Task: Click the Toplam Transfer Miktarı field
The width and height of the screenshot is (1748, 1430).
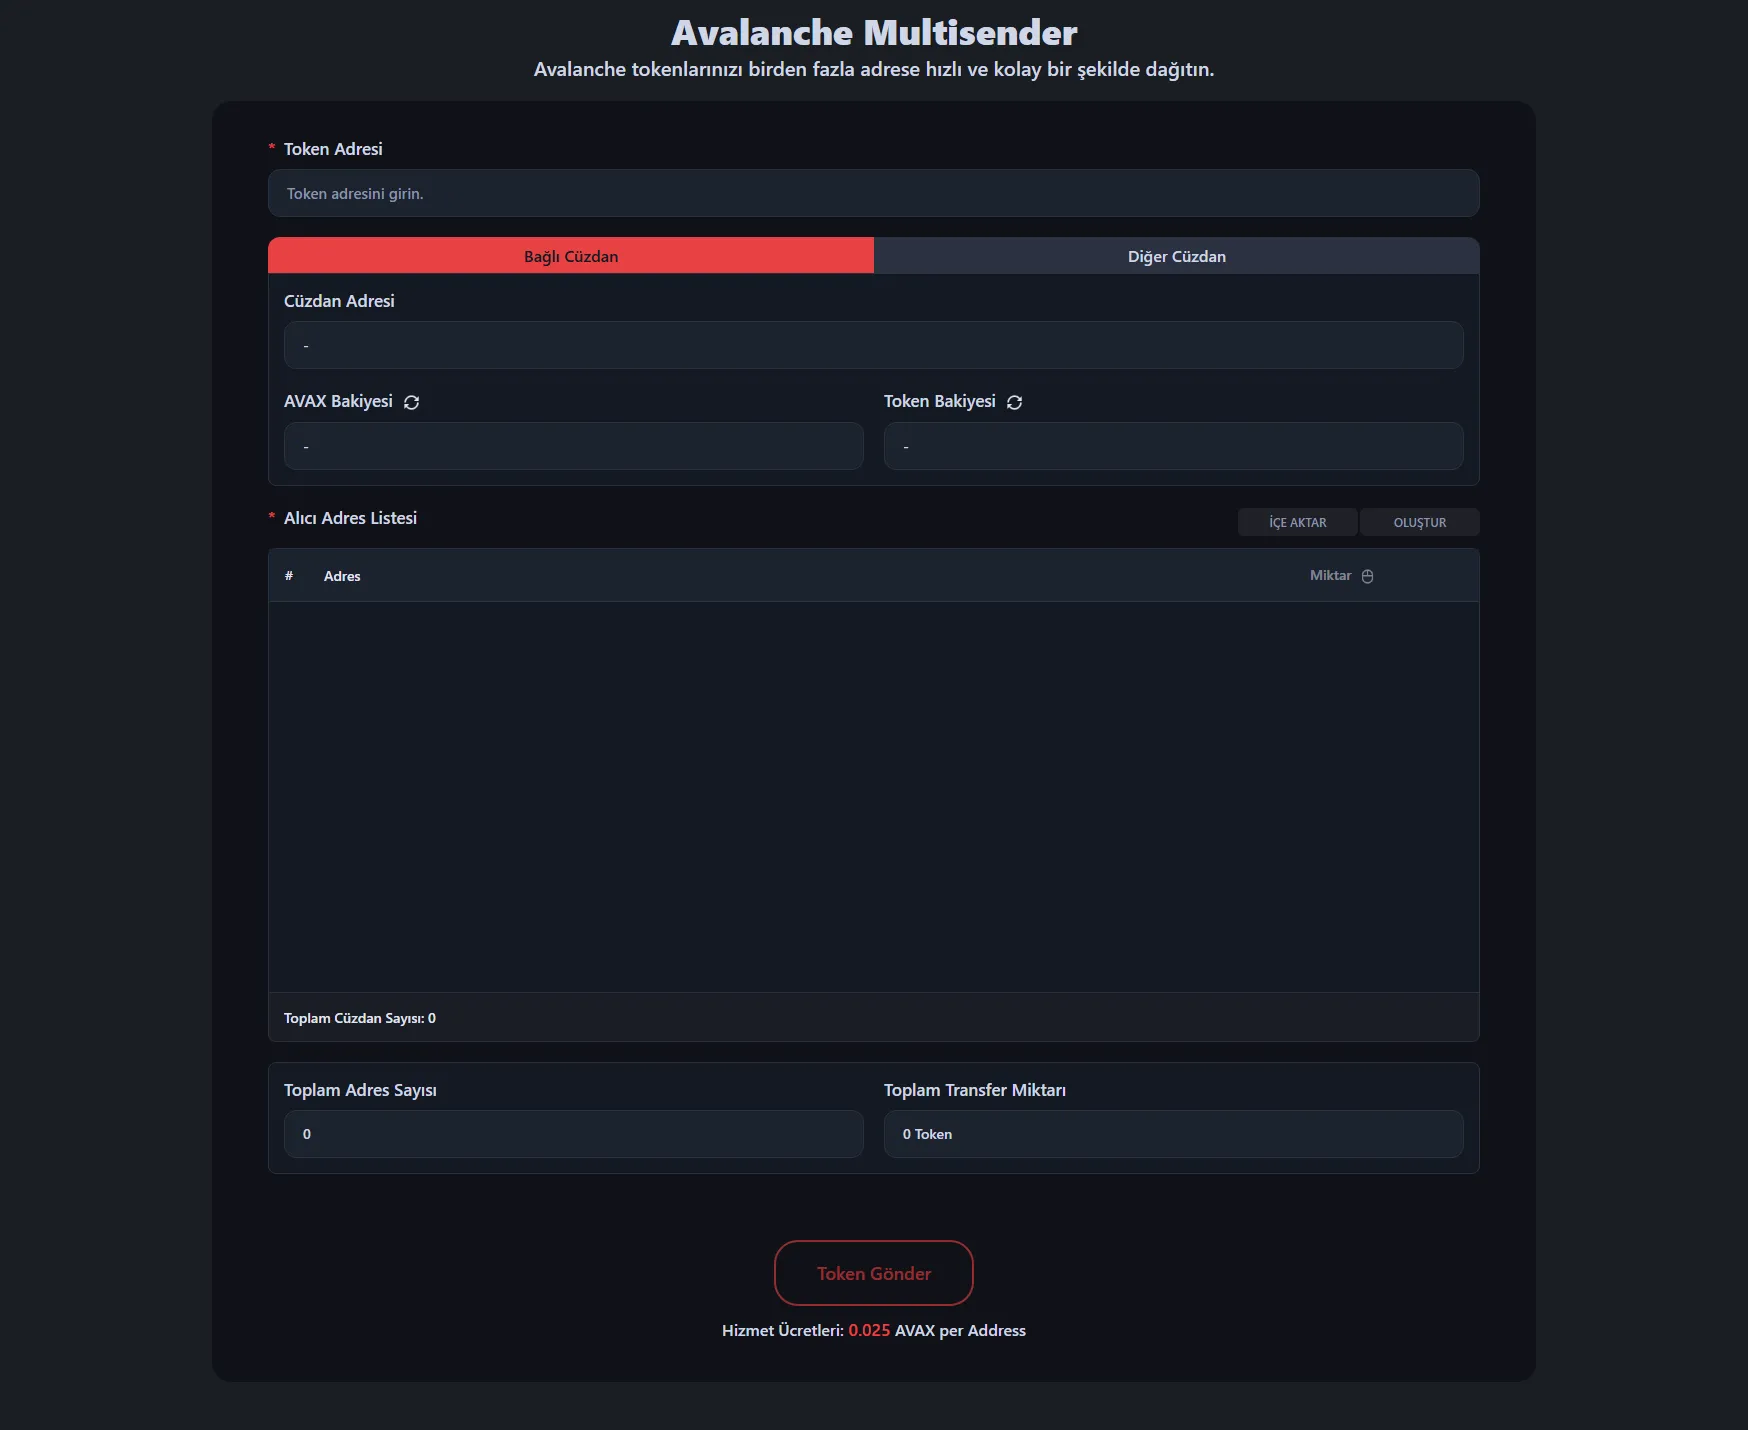Action: [1173, 1134]
